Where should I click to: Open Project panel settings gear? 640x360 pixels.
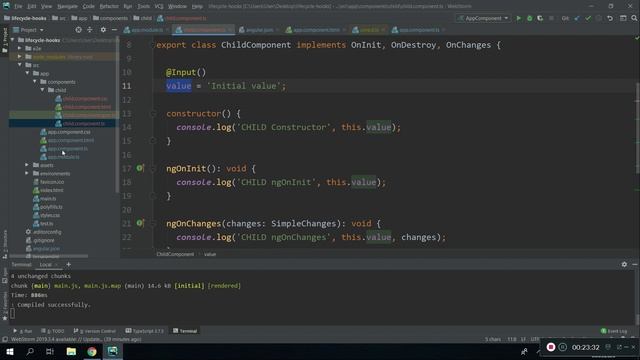coord(103,30)
